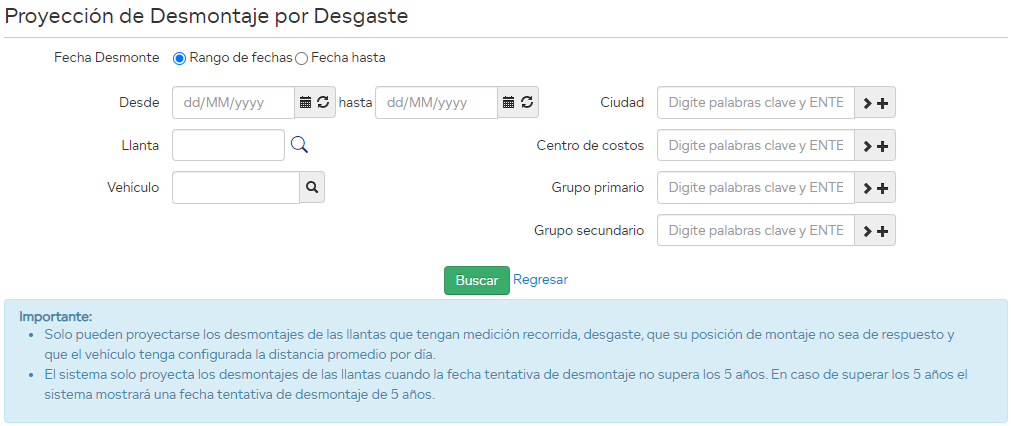Select the Rango de fechas radio option
This screenshot has width=1011, height=426.
coord(180,58)
